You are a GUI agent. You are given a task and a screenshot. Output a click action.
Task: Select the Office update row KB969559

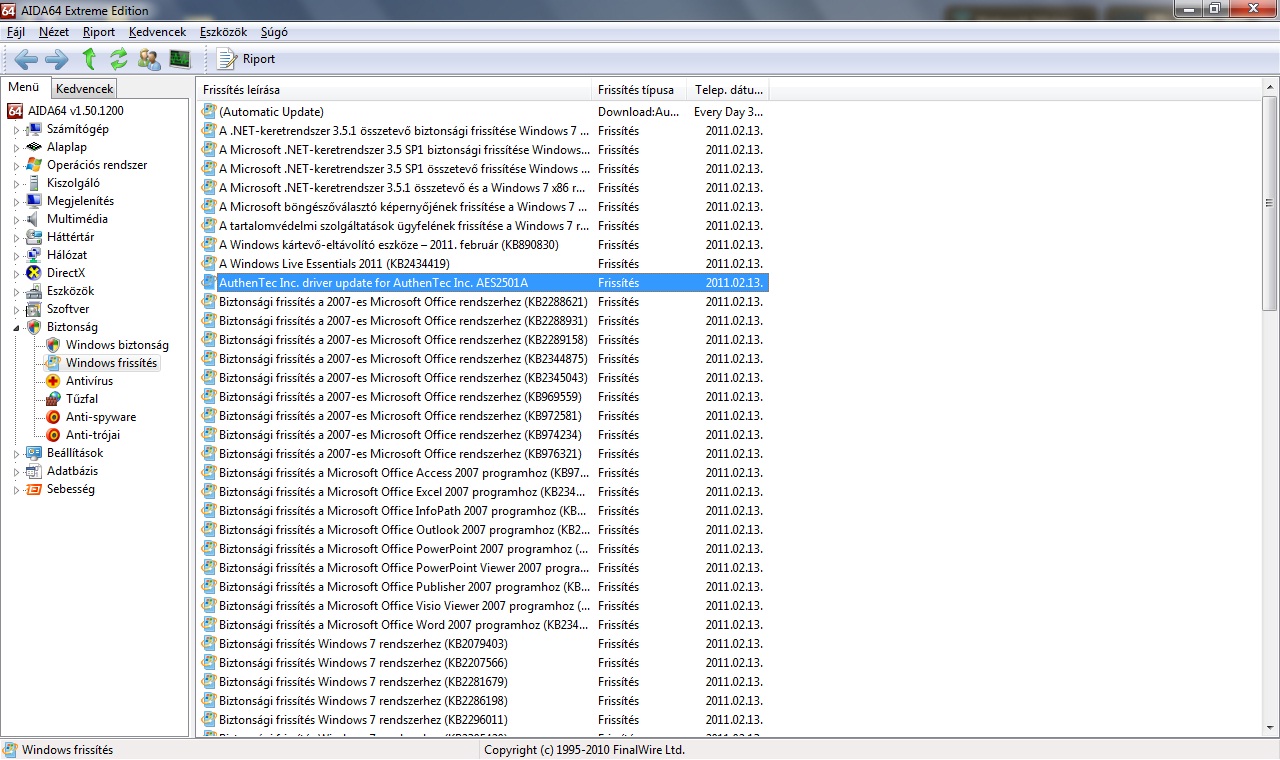pyautogui.click(x=483, y=397)
